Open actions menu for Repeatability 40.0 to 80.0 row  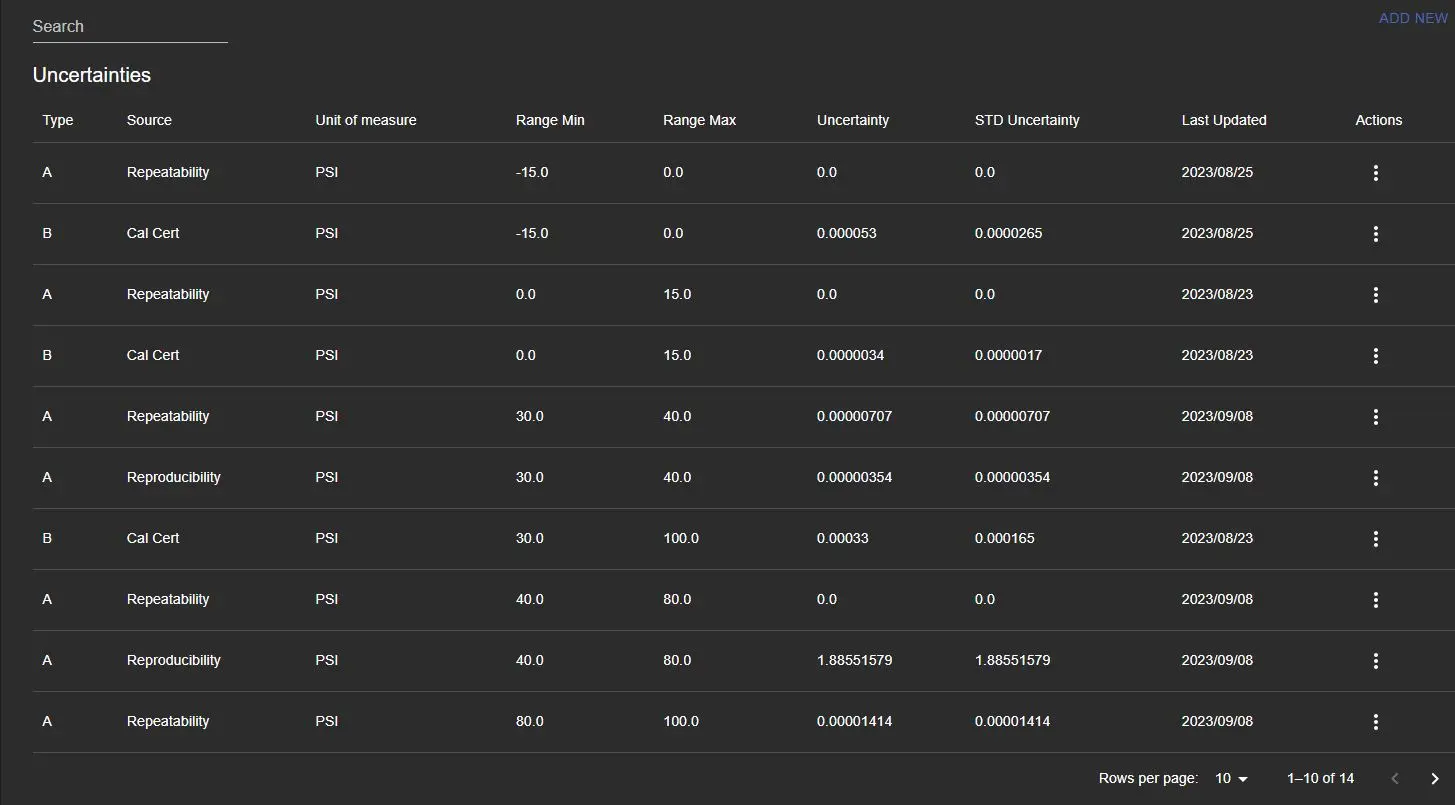point(1376,600)
